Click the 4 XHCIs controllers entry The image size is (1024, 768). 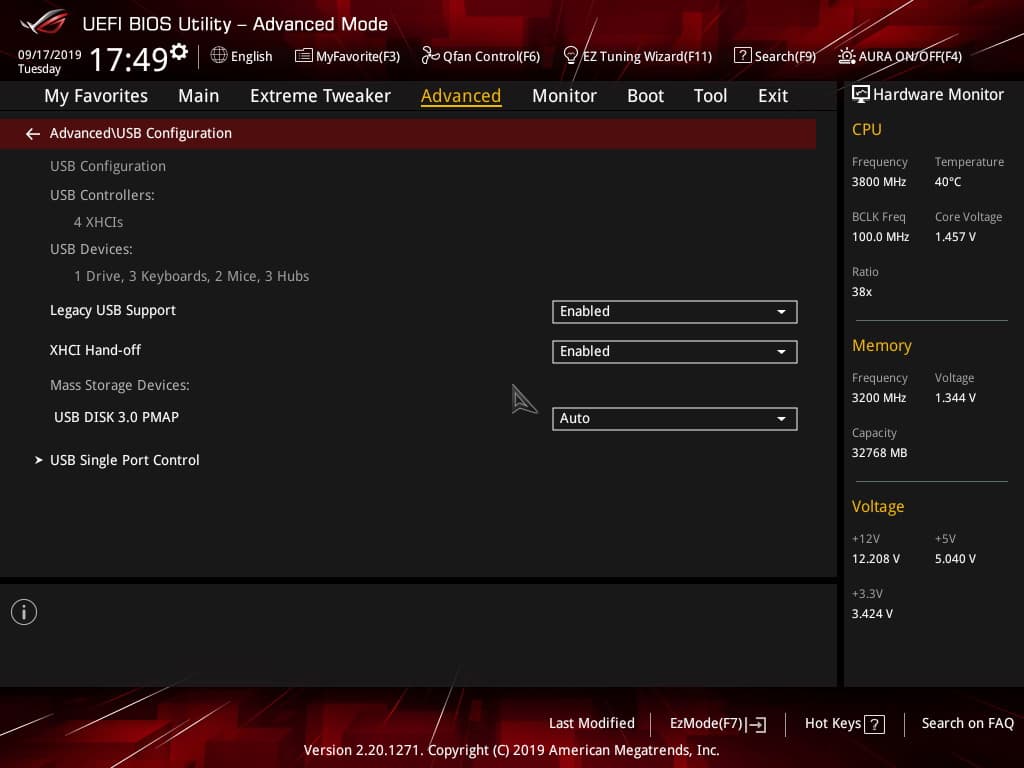pyautogui.click(x=98, y=222)
